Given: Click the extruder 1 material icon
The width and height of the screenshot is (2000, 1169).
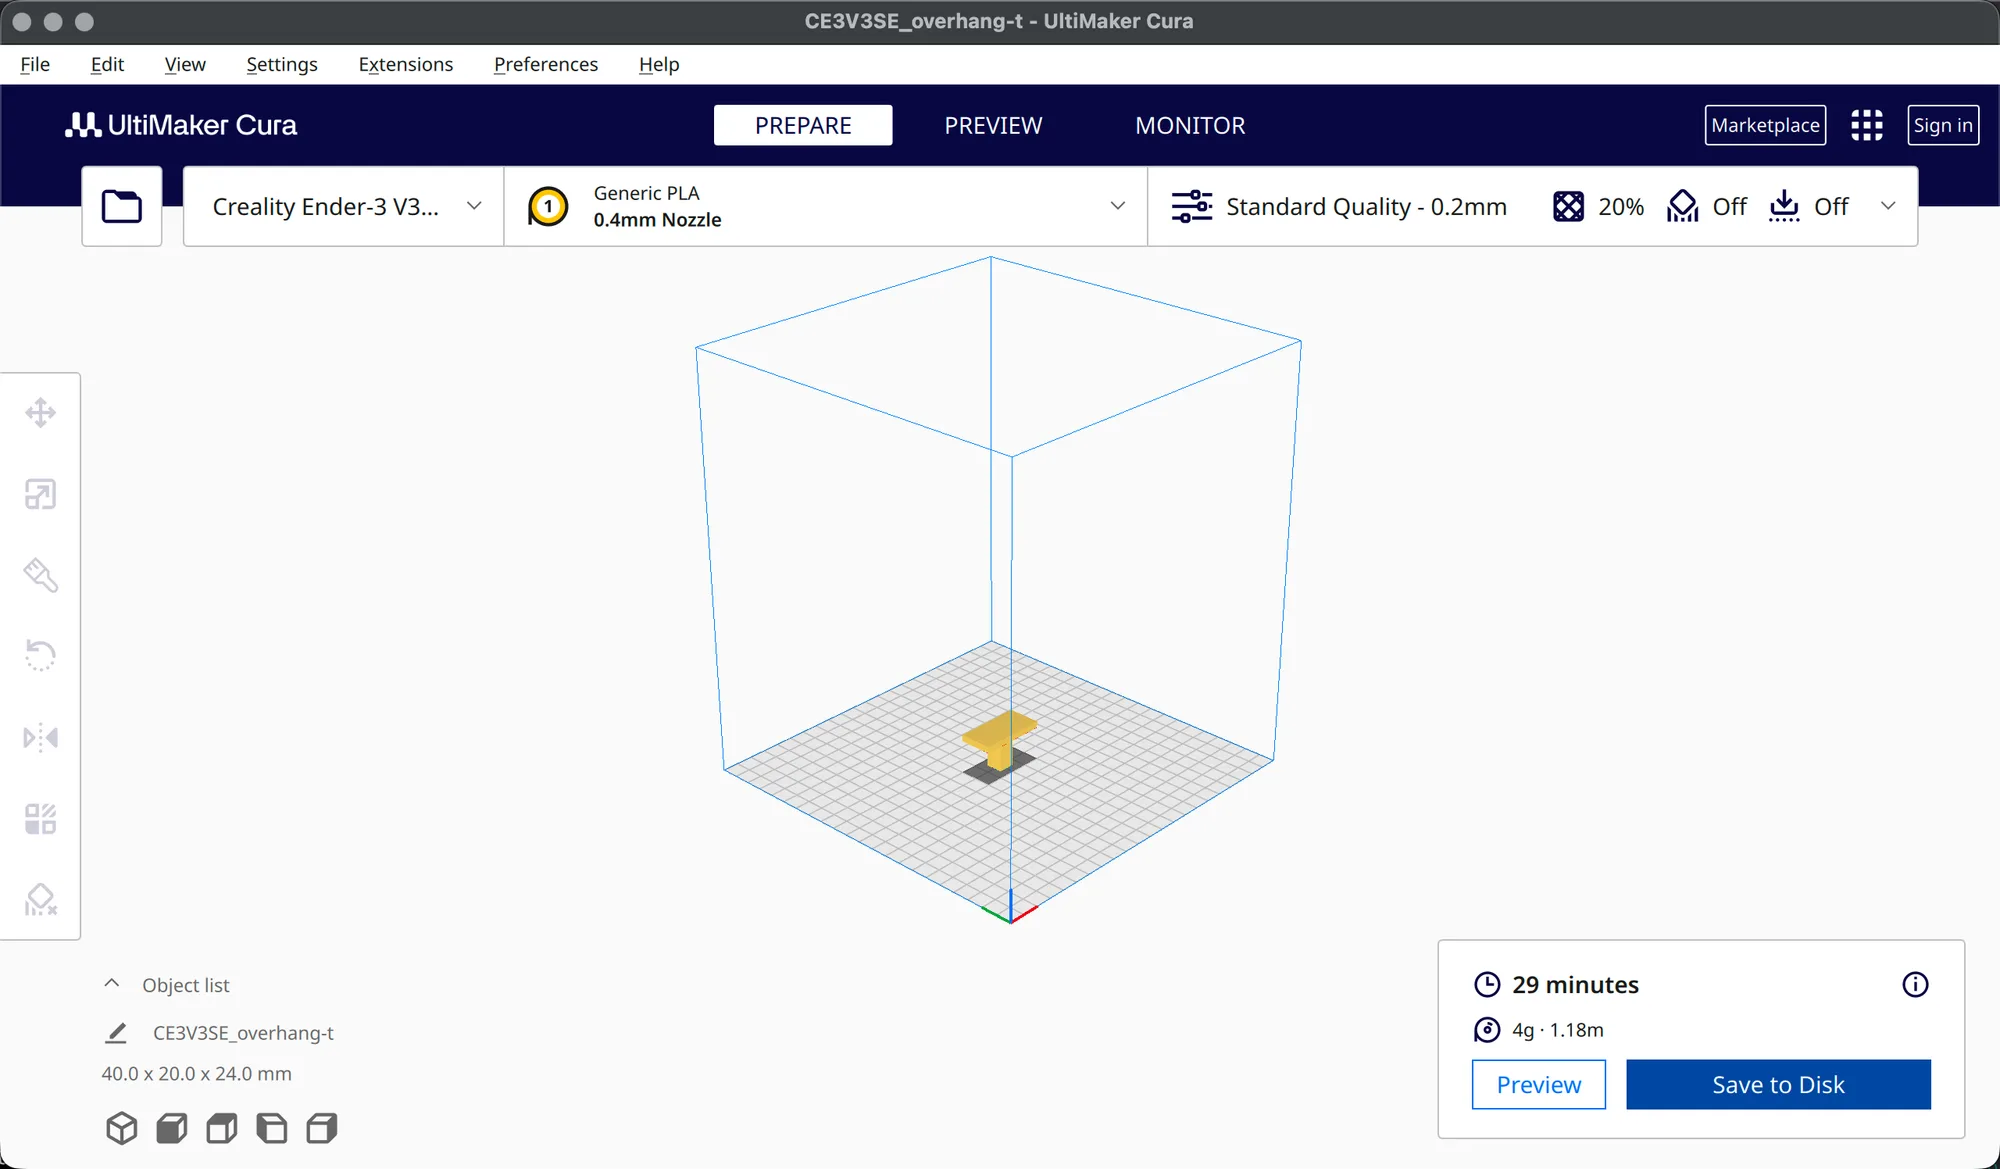Looking at the screenshot, I should 548,207.
